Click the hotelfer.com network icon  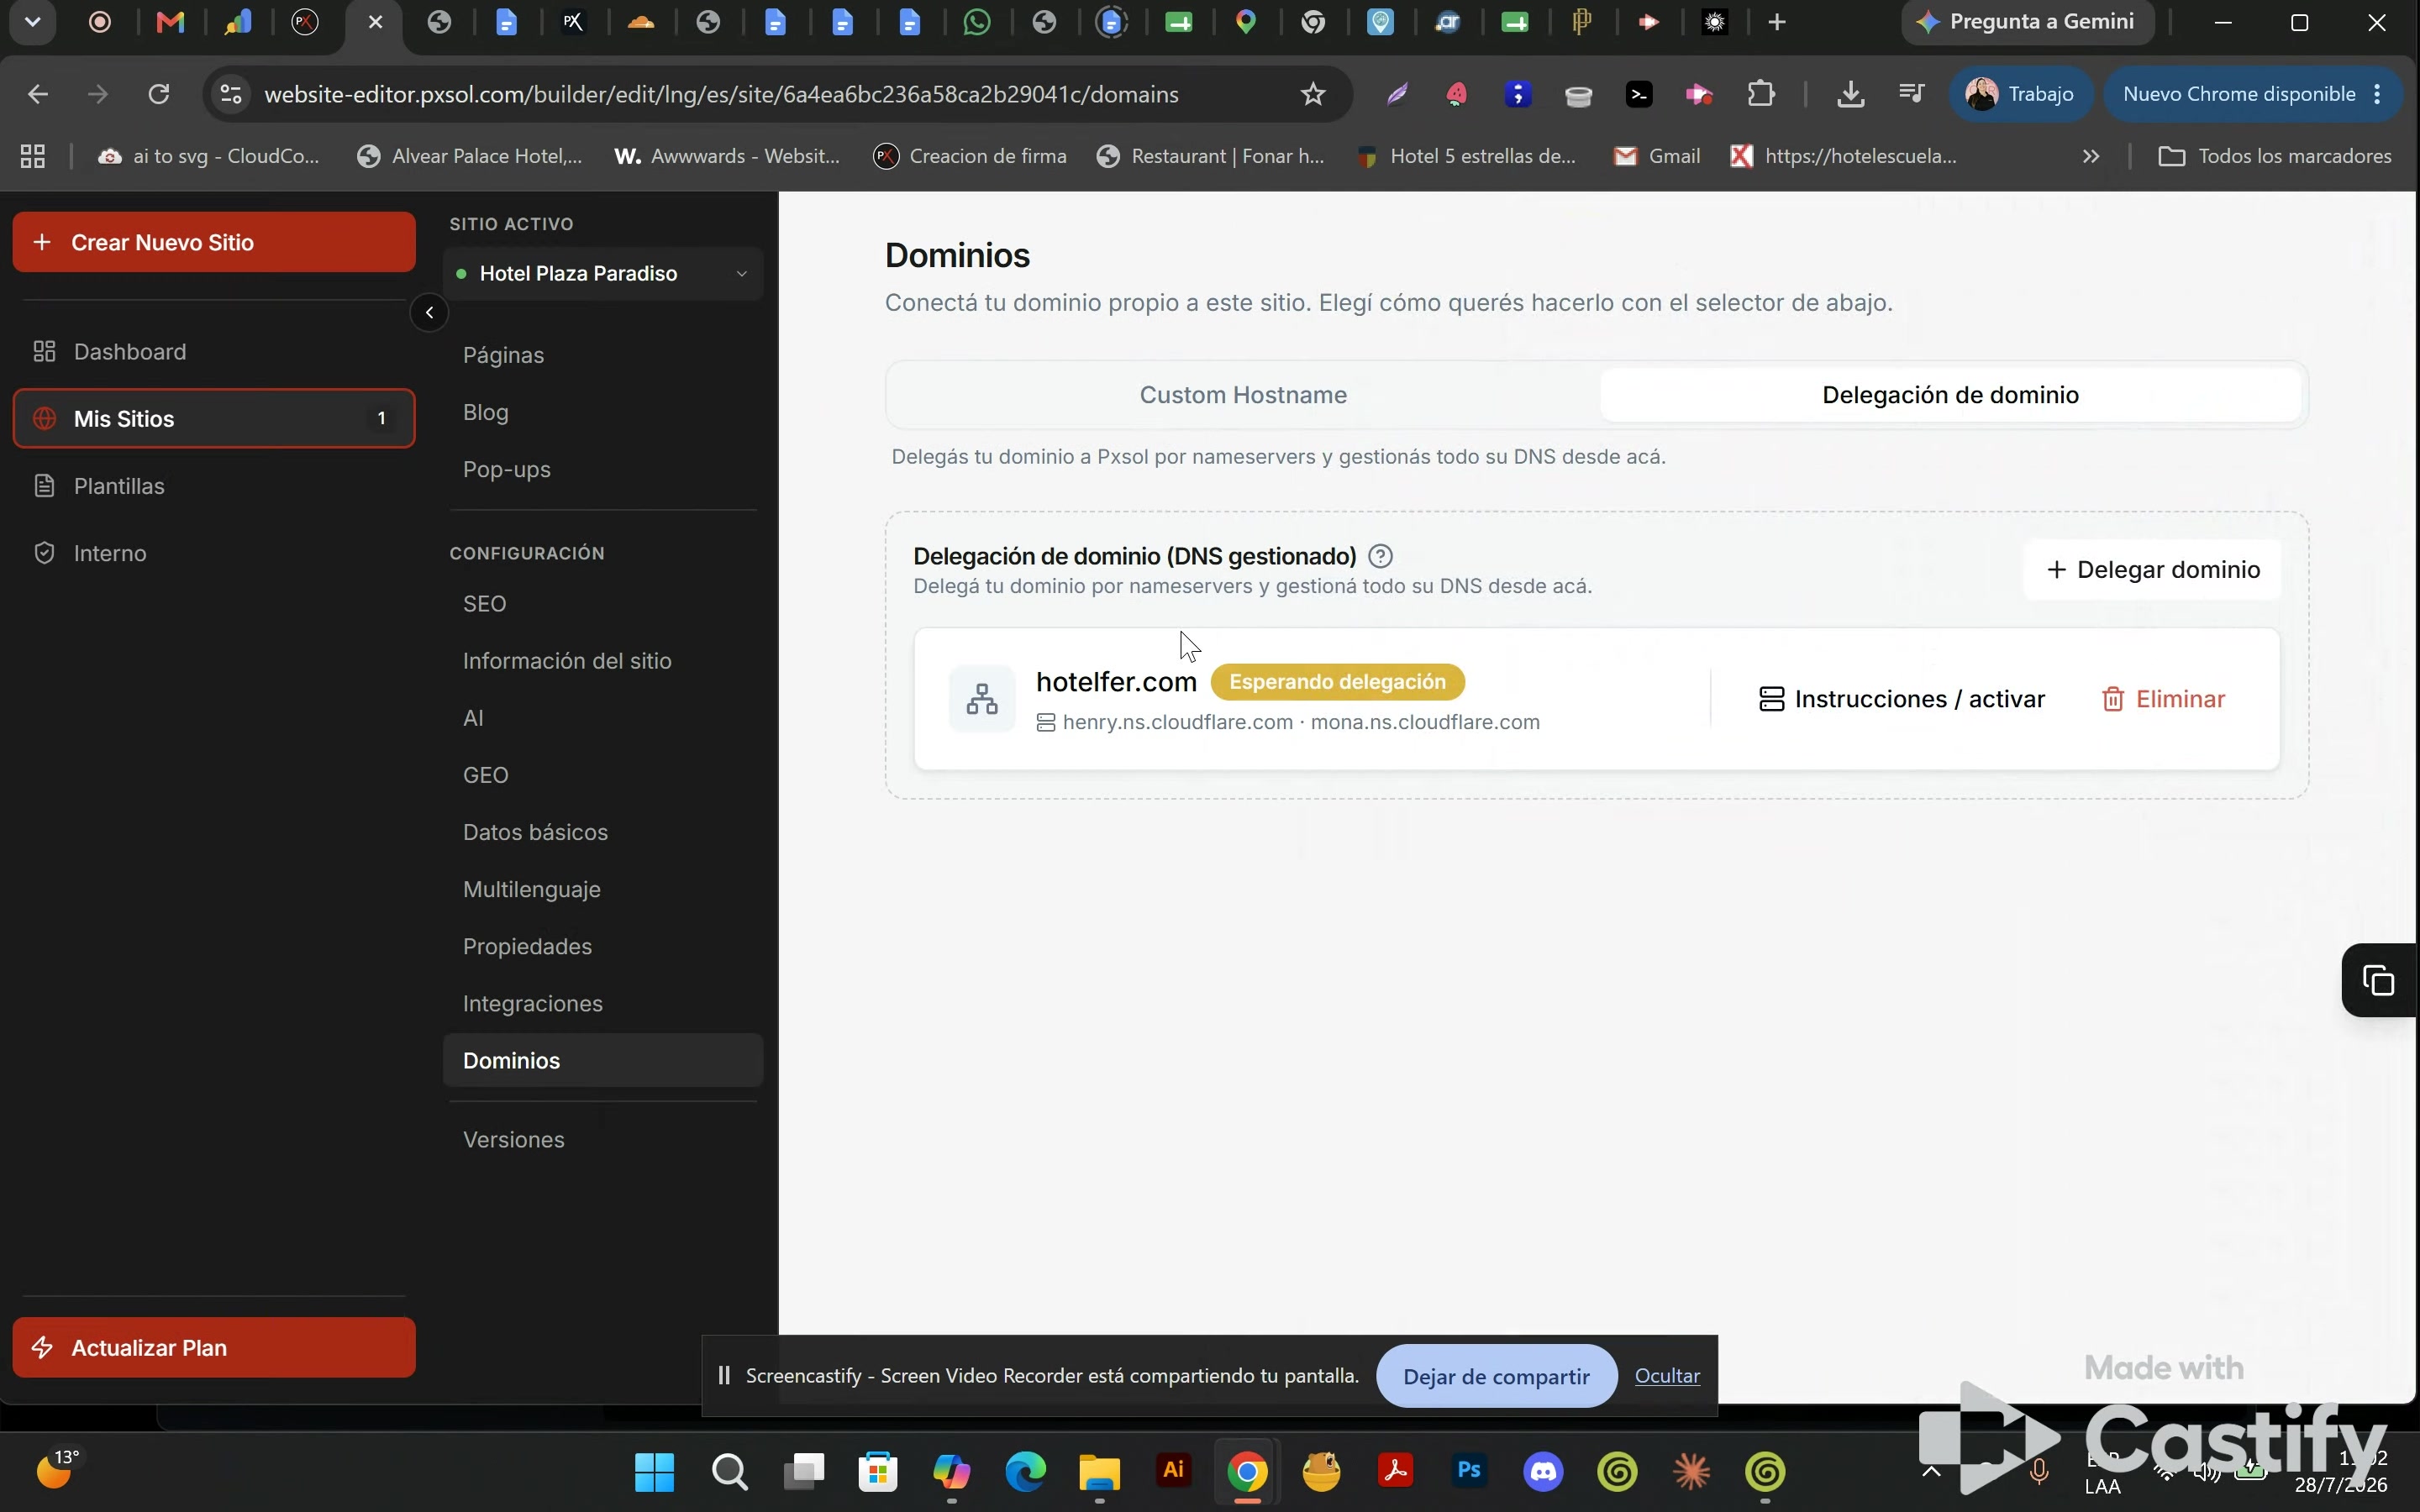point(981,699)
